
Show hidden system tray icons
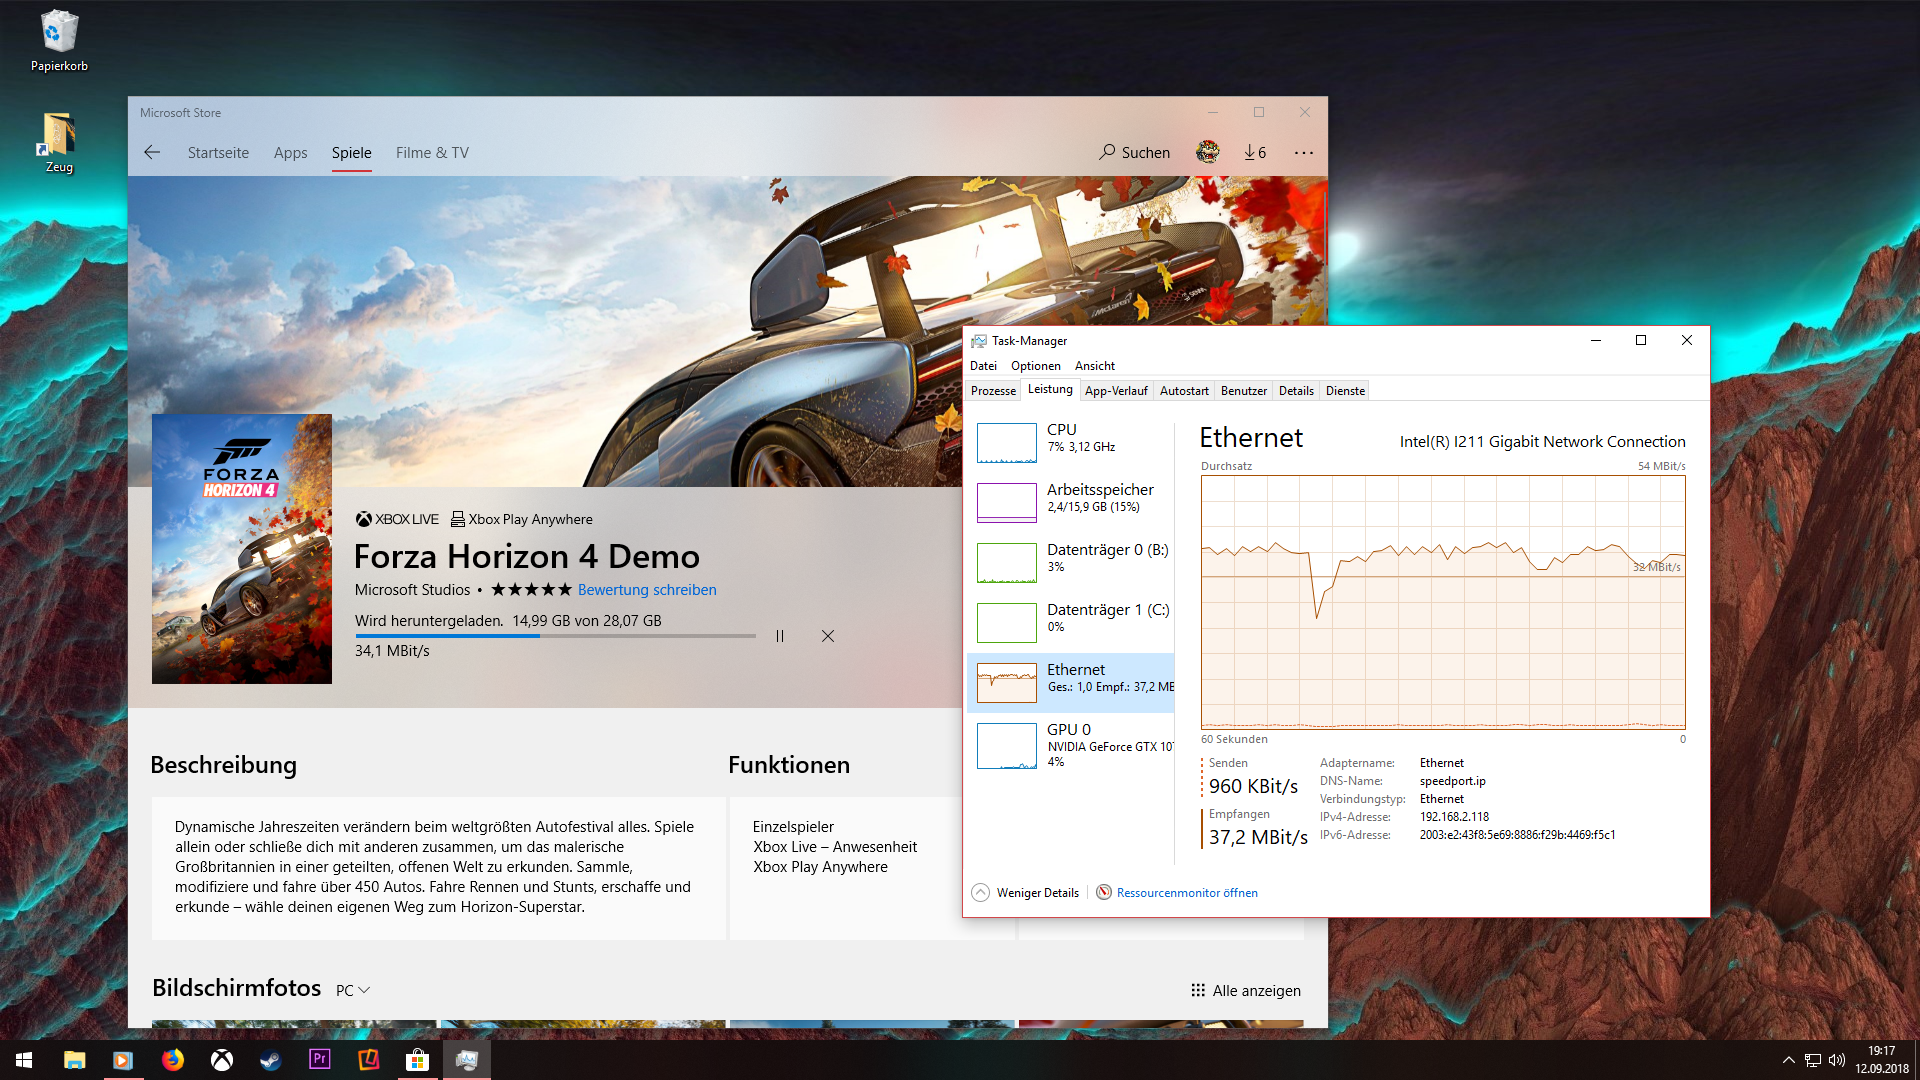1788,1060
